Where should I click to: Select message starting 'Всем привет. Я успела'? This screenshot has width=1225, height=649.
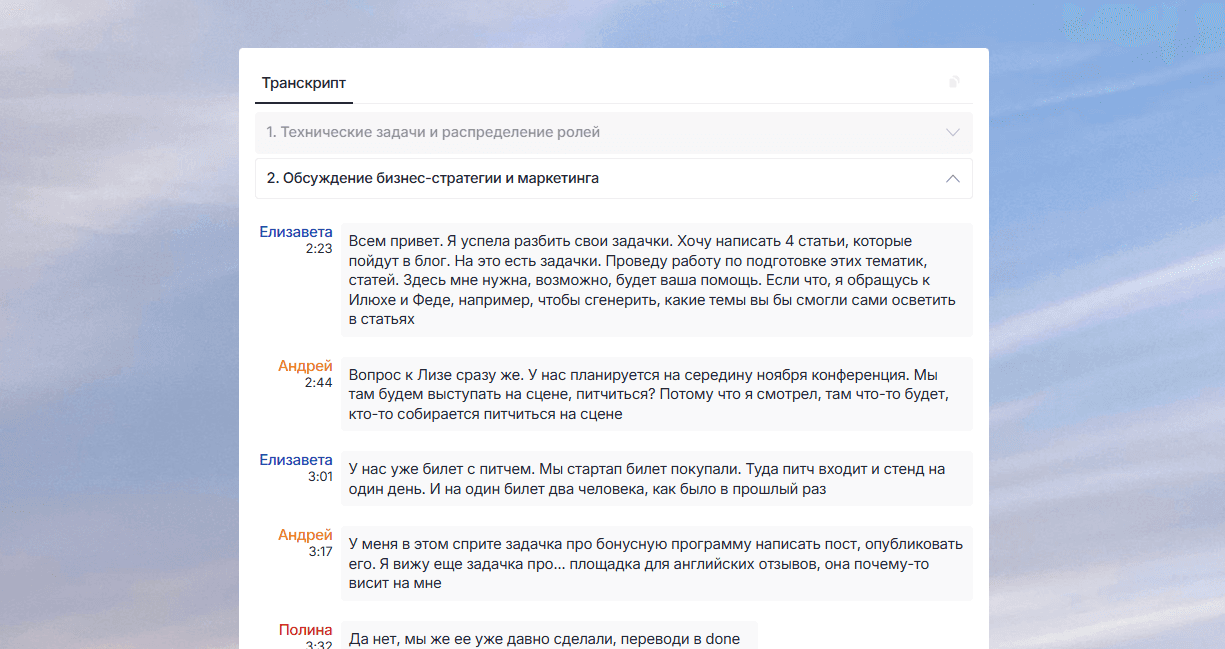(x=656, y=280)
